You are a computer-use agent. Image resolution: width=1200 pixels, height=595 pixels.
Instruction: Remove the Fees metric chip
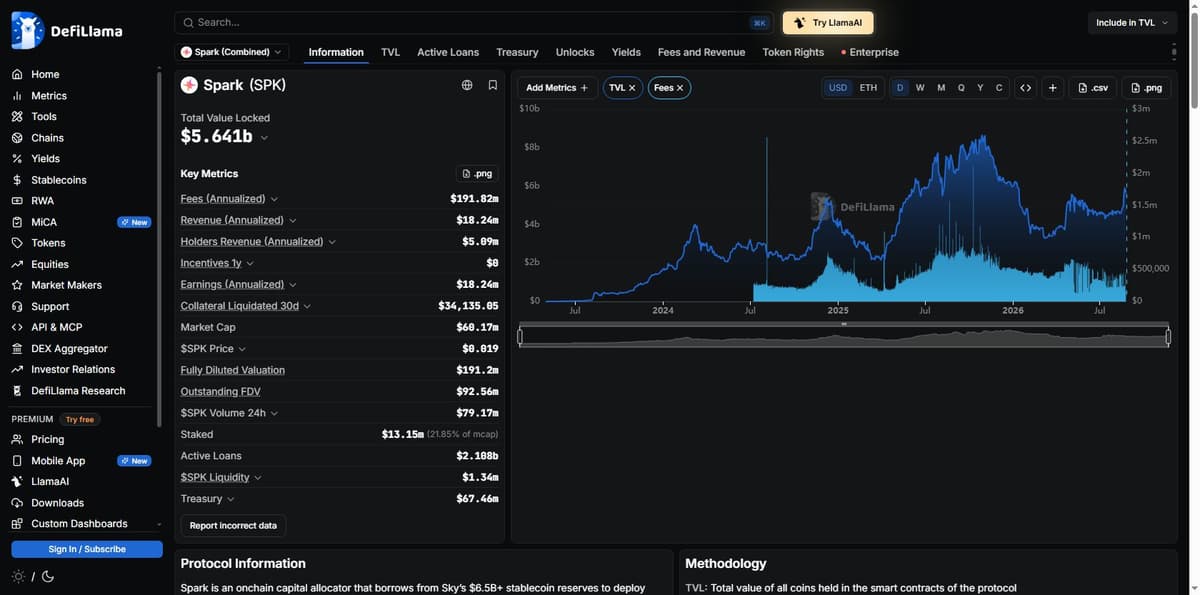pos(680,88)
